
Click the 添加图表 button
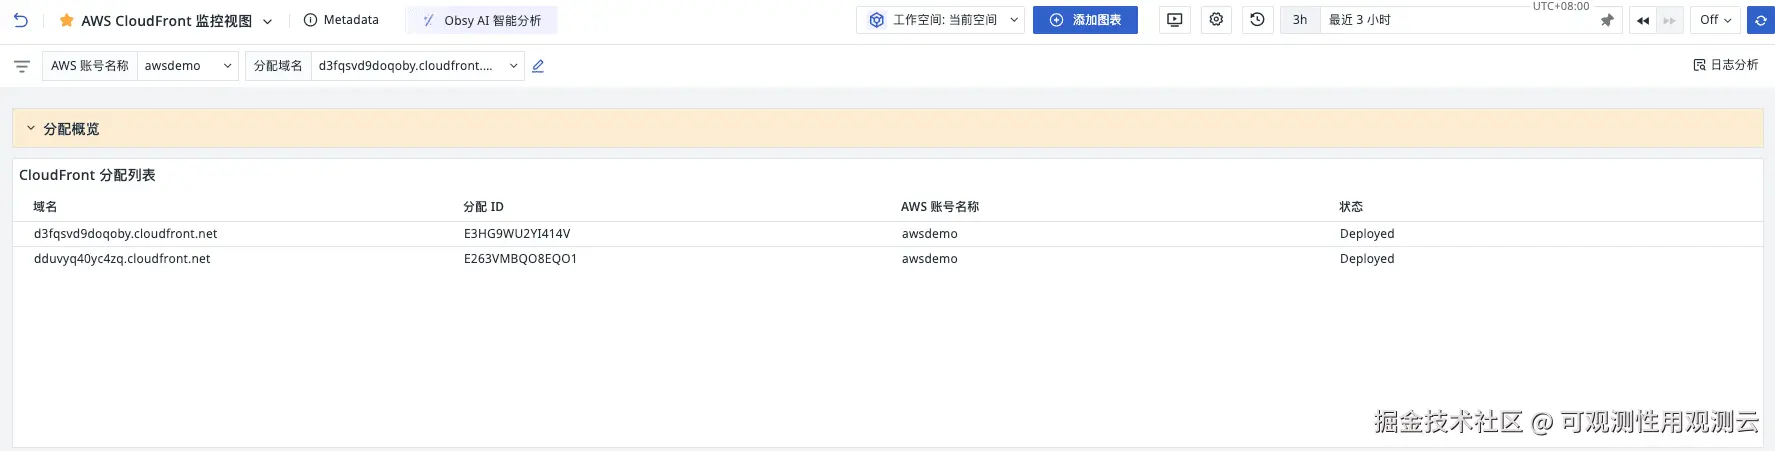1085,20
